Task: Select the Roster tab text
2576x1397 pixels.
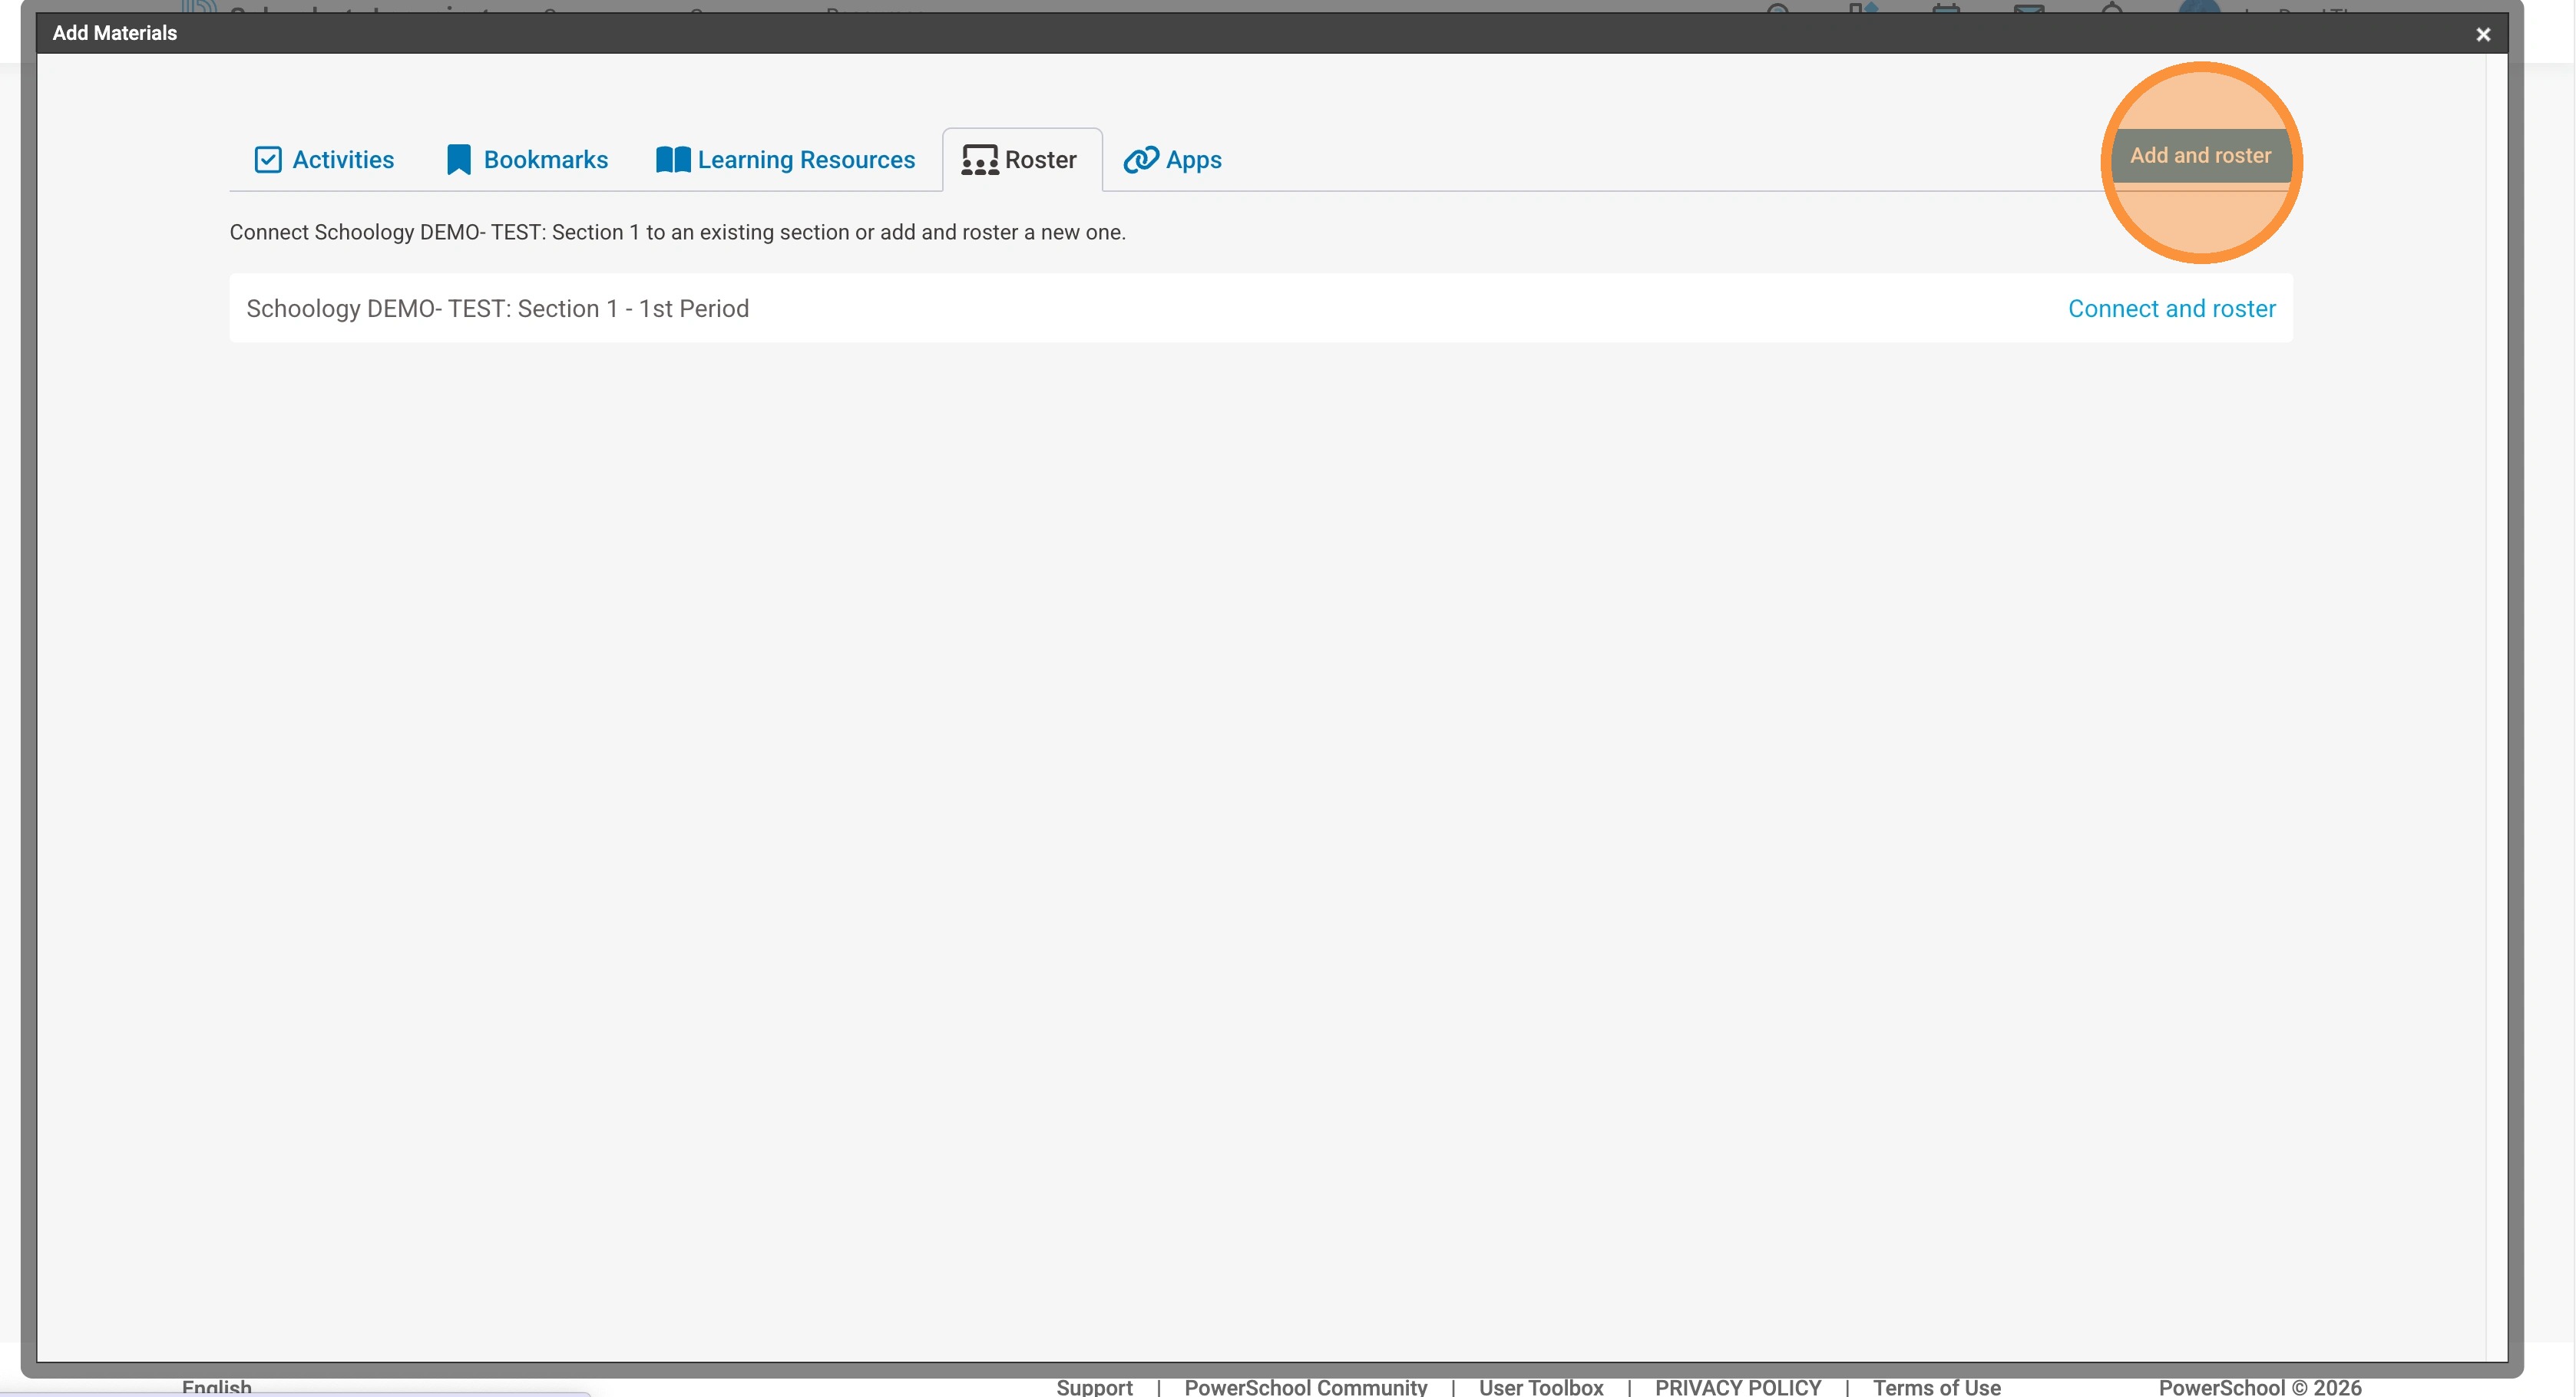Action: pyautogui.click(x=1040, y=160)
